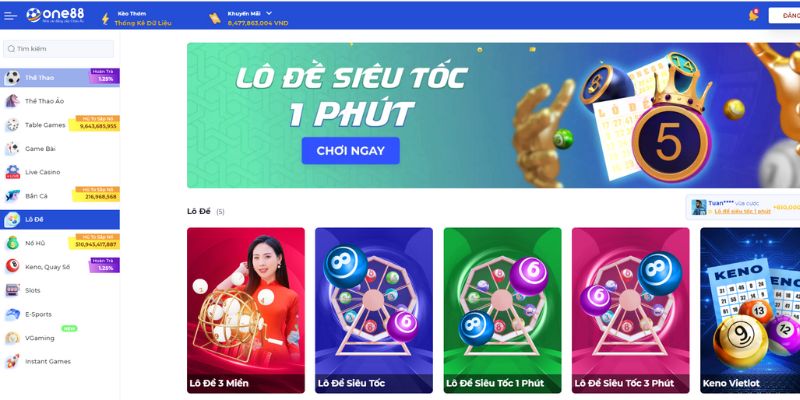Click the lightning bolt Kèo Thơm icon
The image size is (800, 400).
[106, 18]
